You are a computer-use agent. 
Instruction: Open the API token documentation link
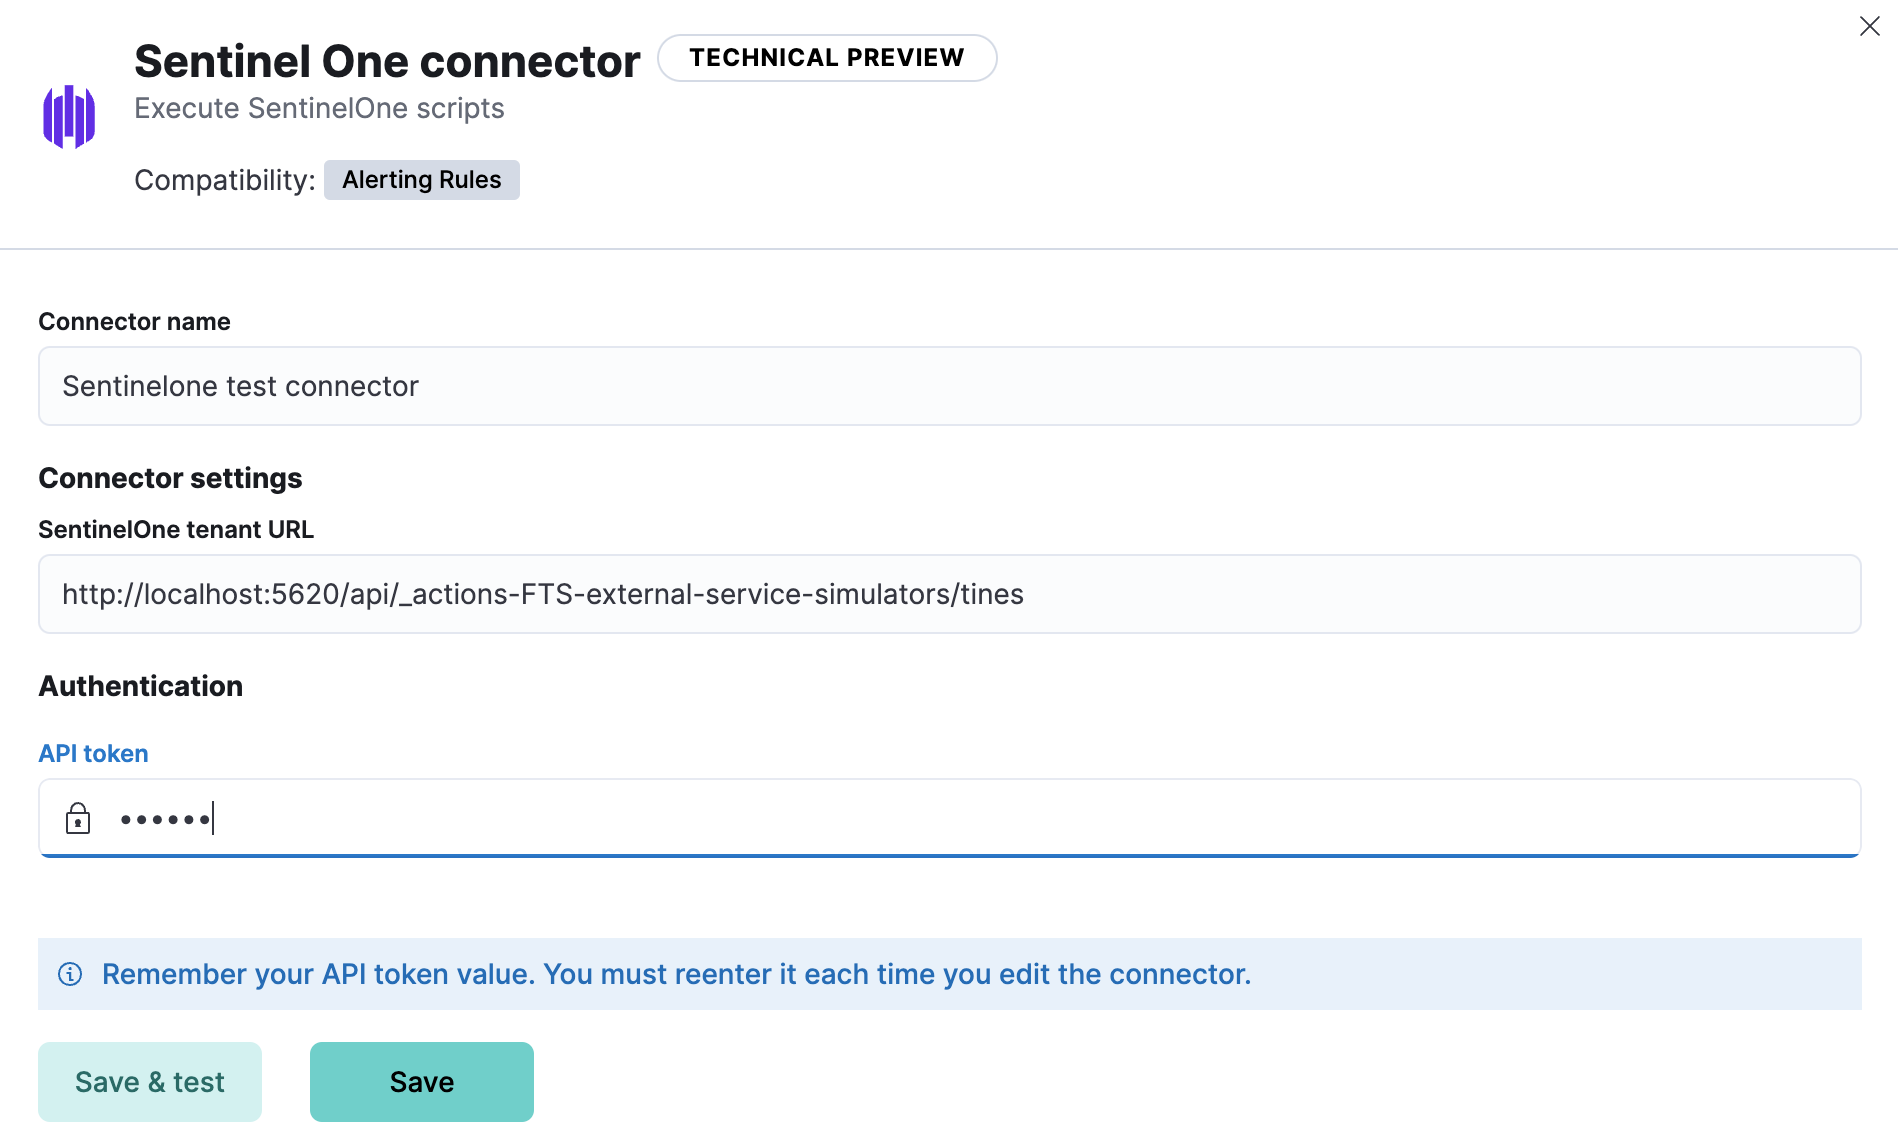[93, 753]
